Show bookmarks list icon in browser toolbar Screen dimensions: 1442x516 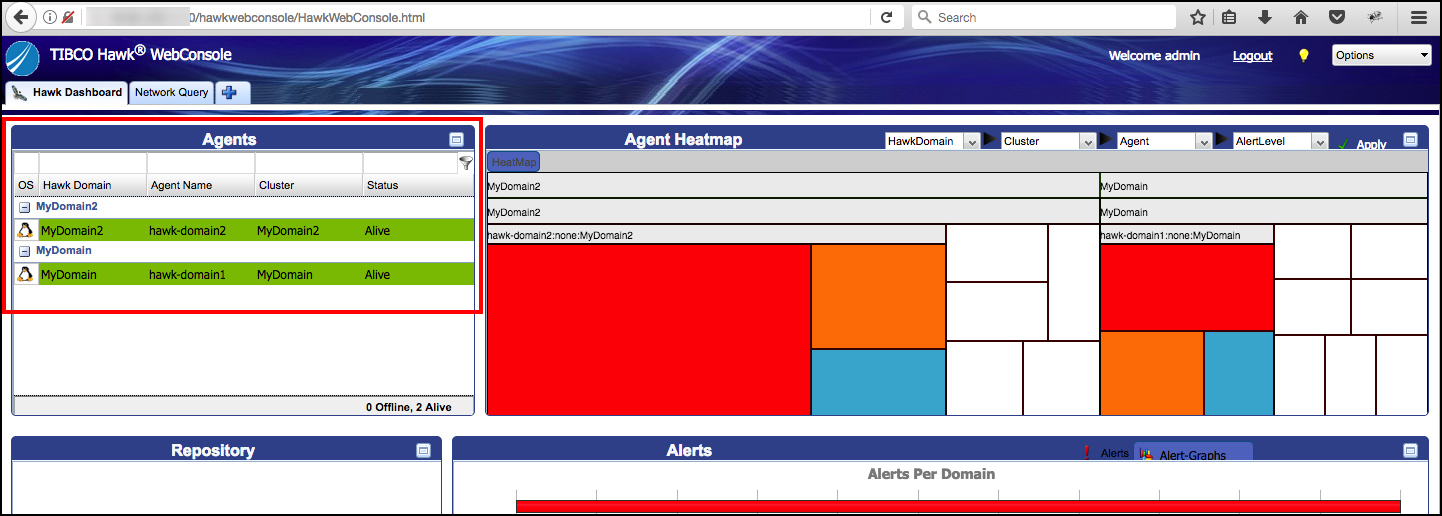click(x=1230, y=17)
